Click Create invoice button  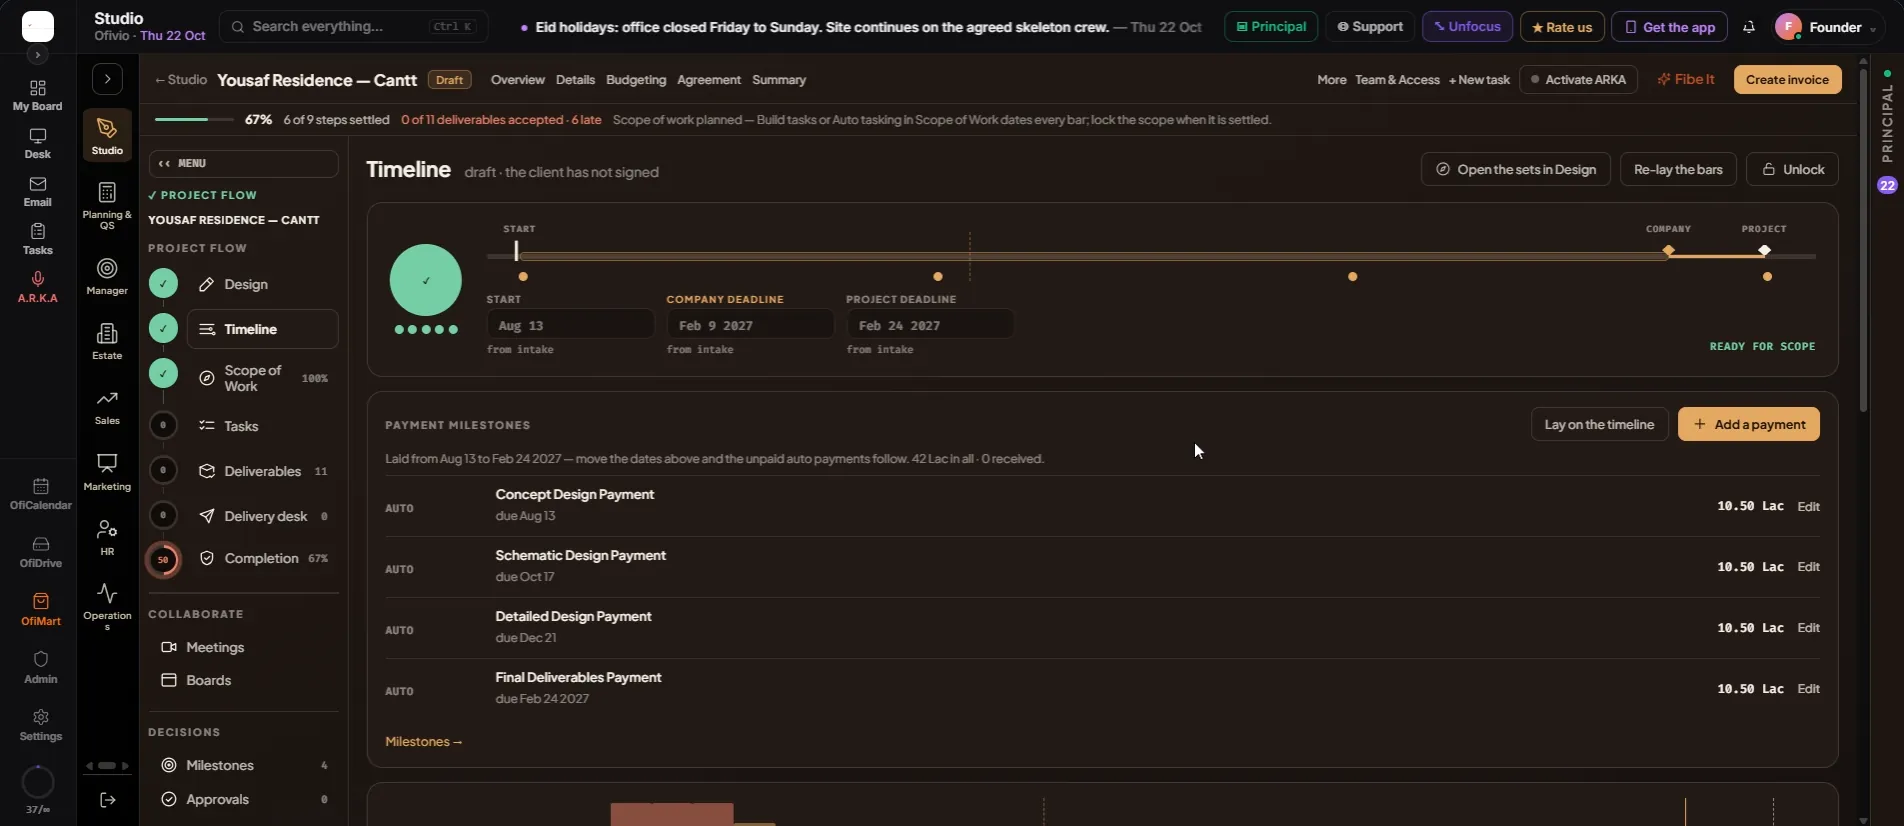pyautogui.click(x=1787, y=80)
